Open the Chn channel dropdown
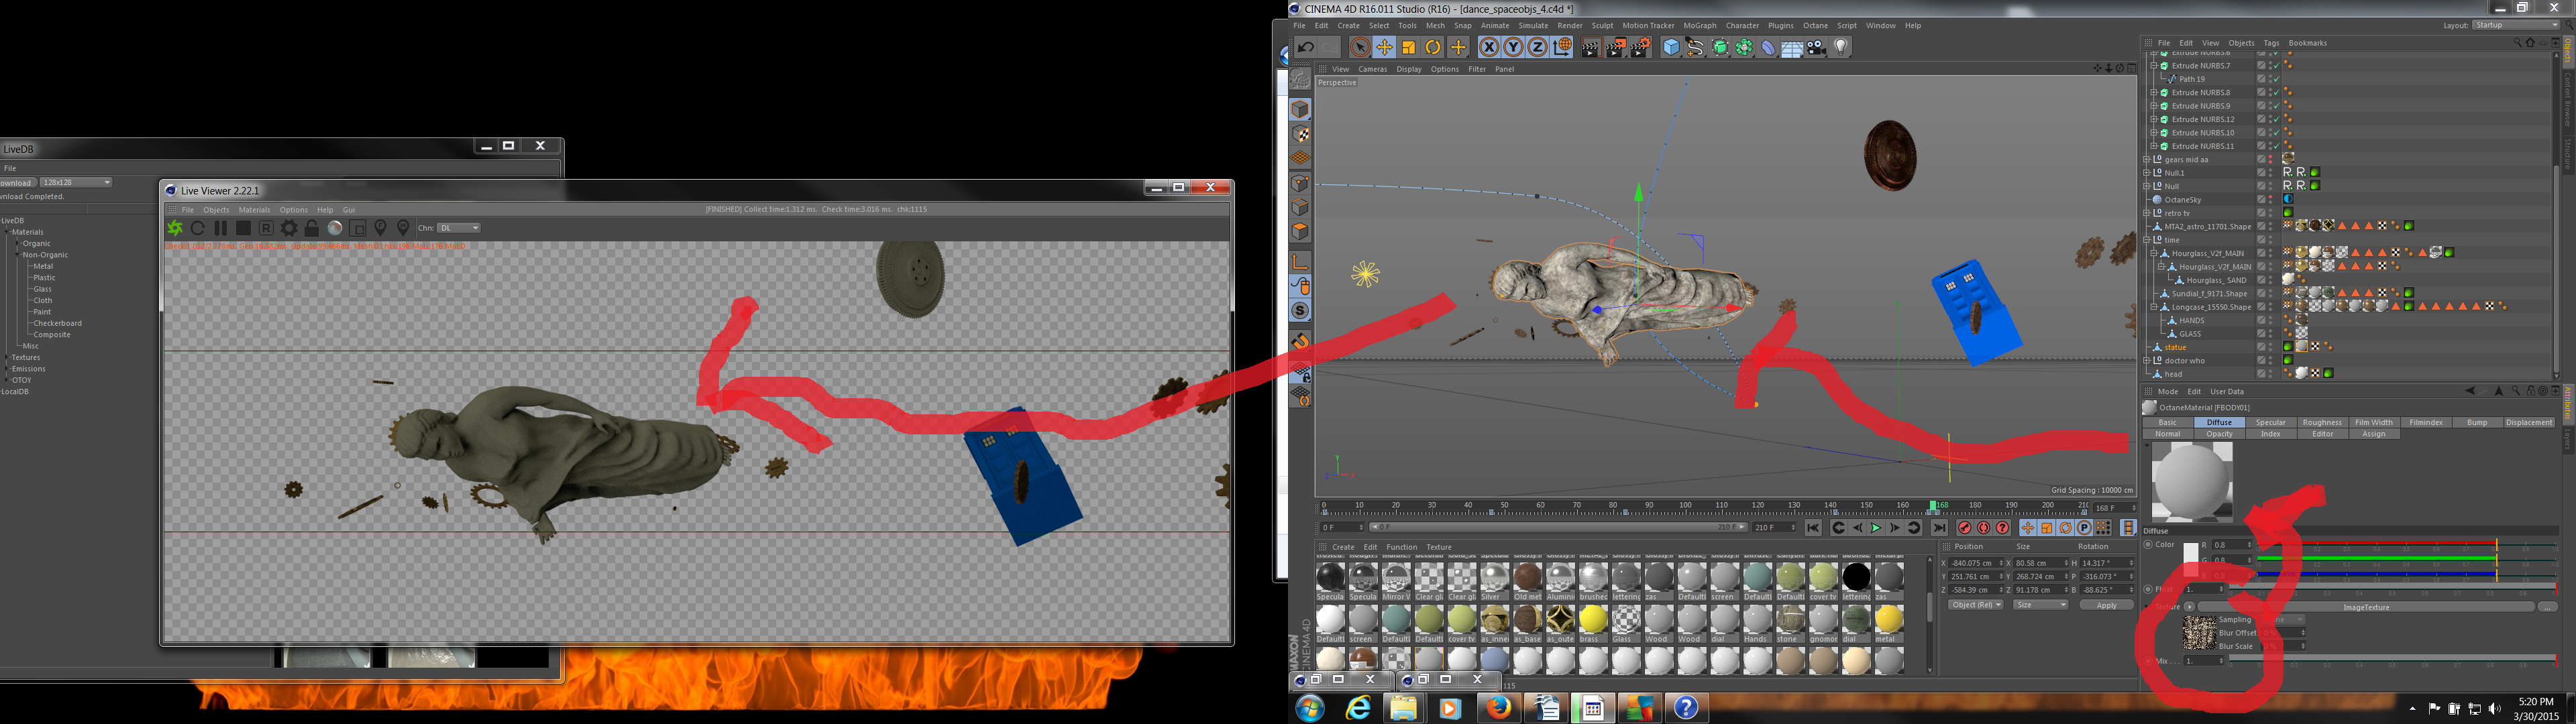The width and height of the screenshot is (2576, 724). pyautogui.click(x=459, y=228)
